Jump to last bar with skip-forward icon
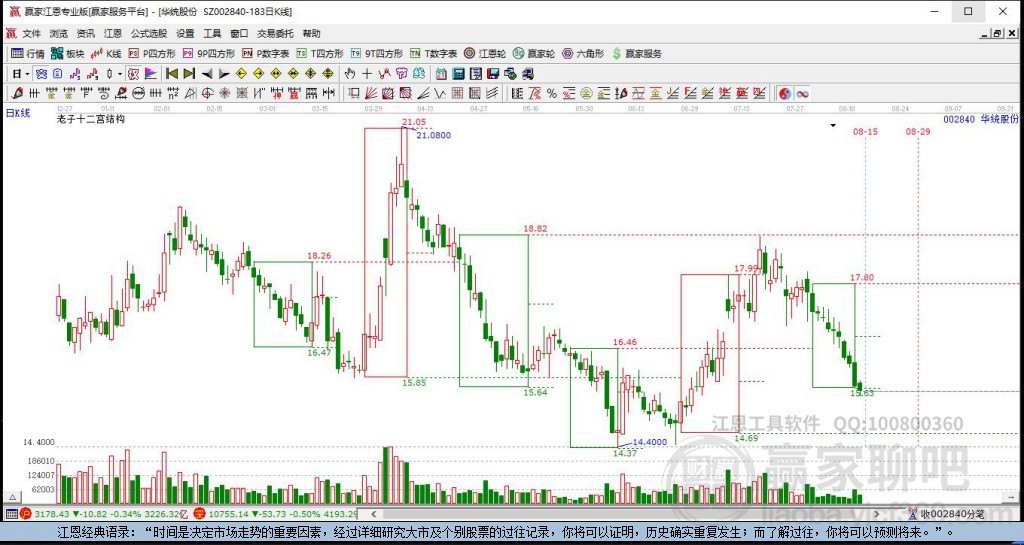 pos(189,74)
